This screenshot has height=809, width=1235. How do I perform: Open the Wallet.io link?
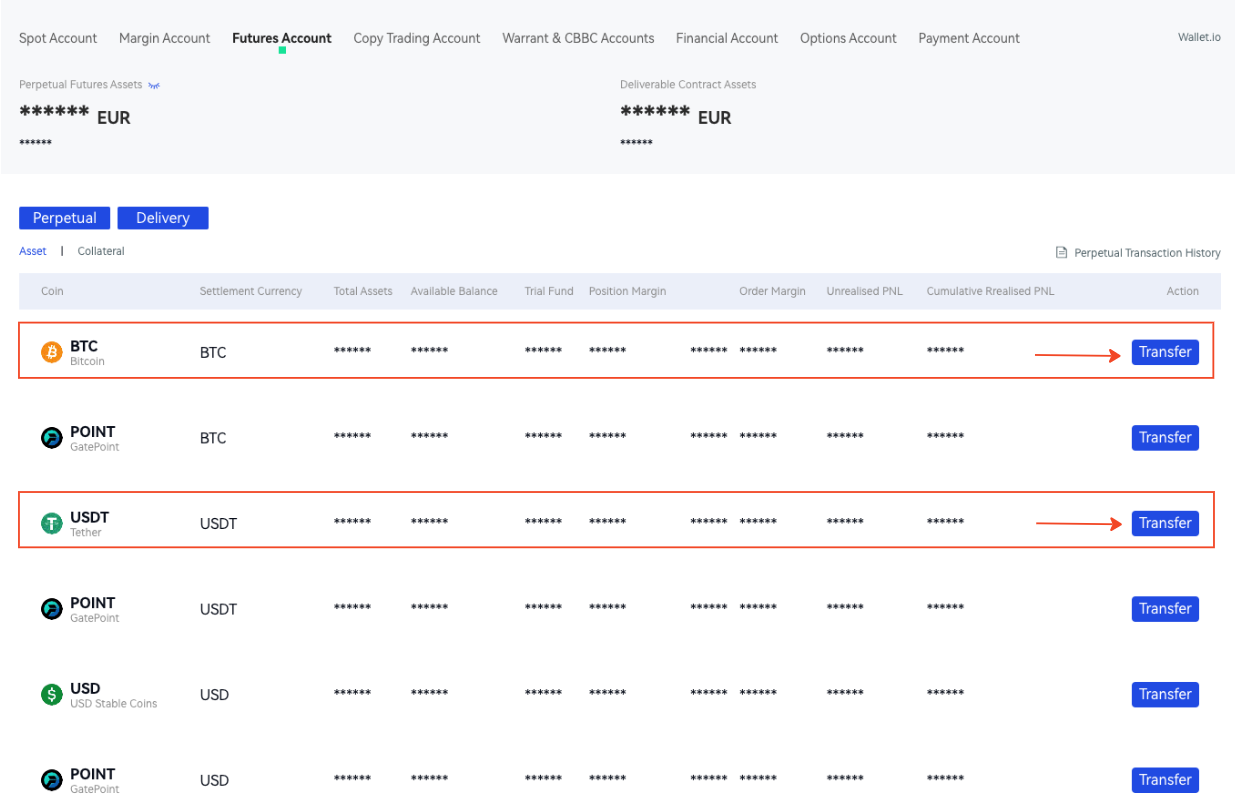[x=1199, y=37]
